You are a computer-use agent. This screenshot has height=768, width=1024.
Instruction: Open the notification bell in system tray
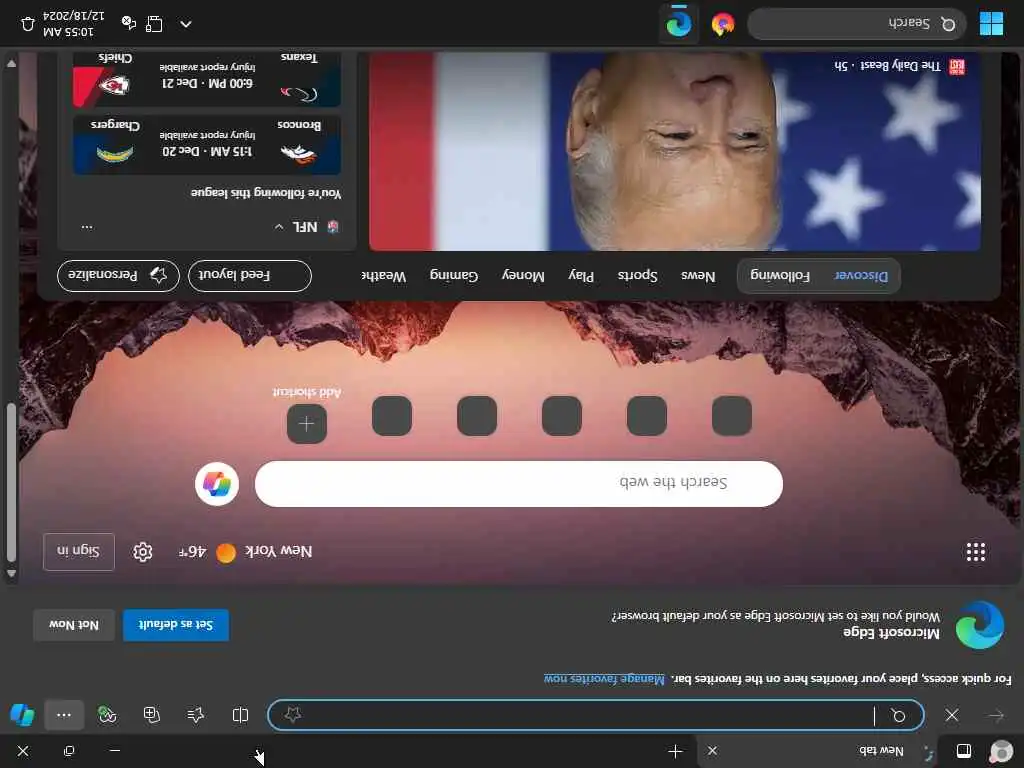pos(27,24)
